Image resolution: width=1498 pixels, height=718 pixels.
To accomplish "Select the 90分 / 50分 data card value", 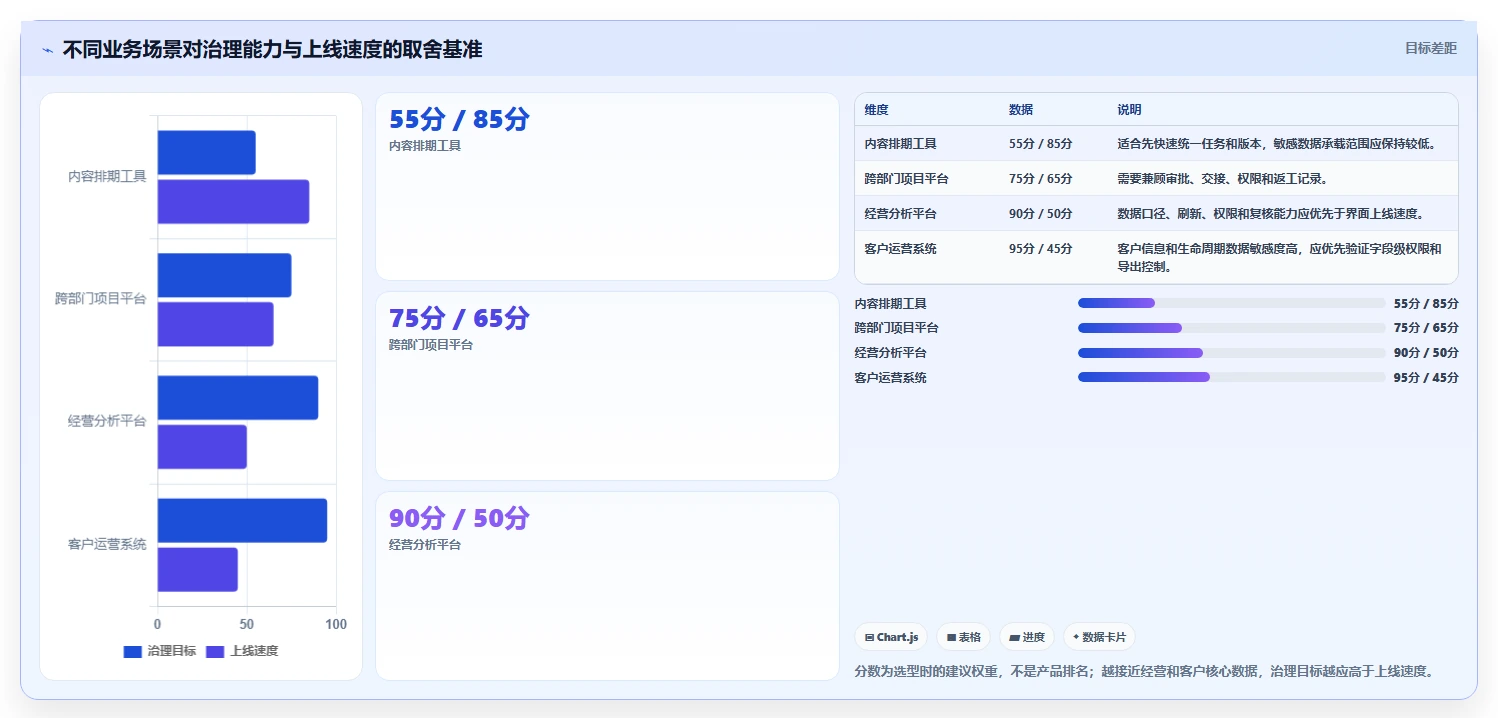I will pyautogui.click(x=459, y=519).
